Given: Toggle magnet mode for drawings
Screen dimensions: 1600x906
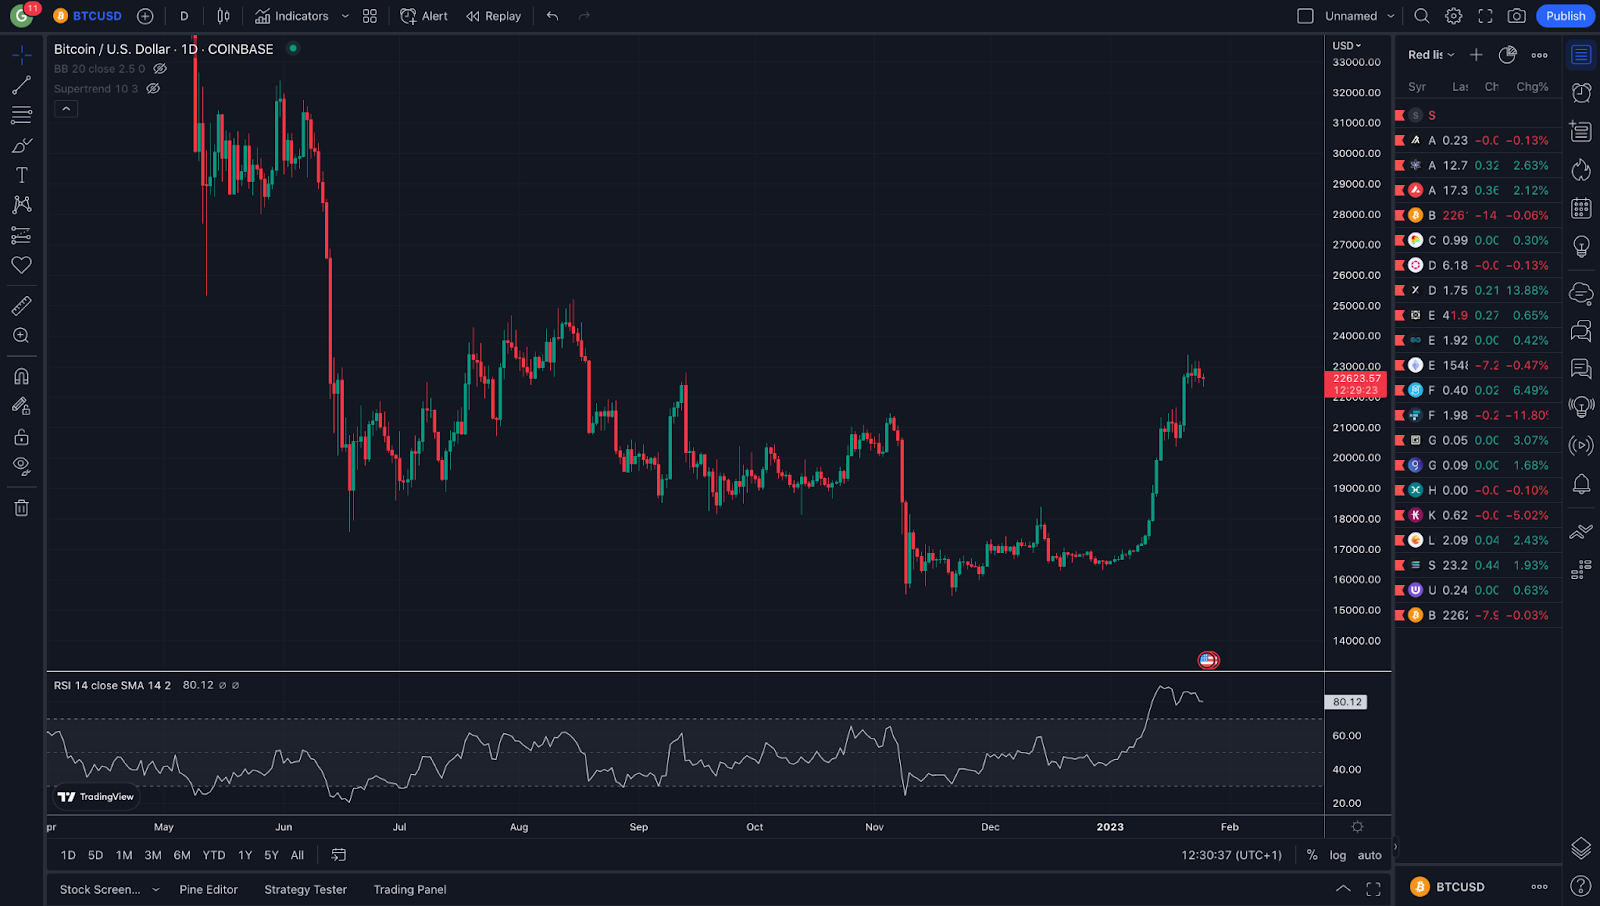Looking at the screenshot, I should [21, 377].
